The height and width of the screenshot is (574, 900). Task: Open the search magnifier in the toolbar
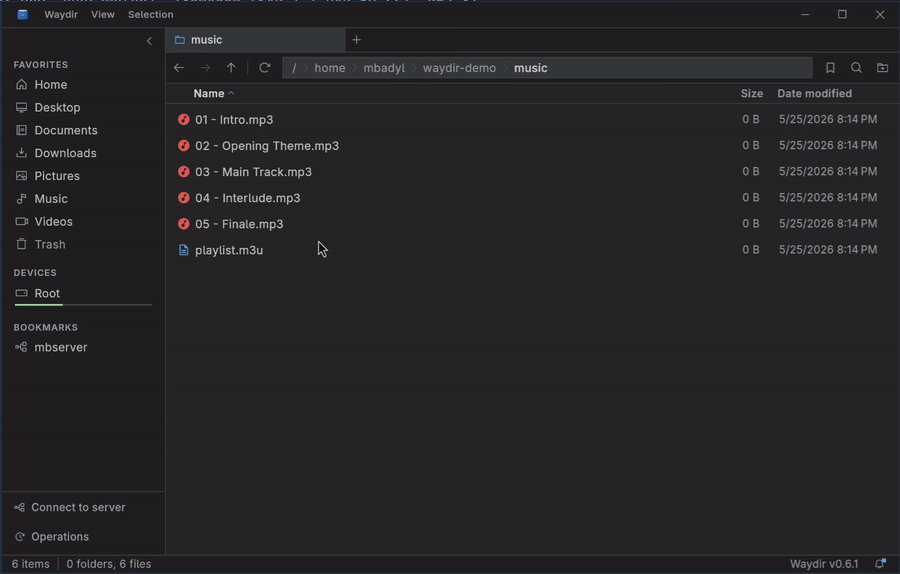click(856, 68)
